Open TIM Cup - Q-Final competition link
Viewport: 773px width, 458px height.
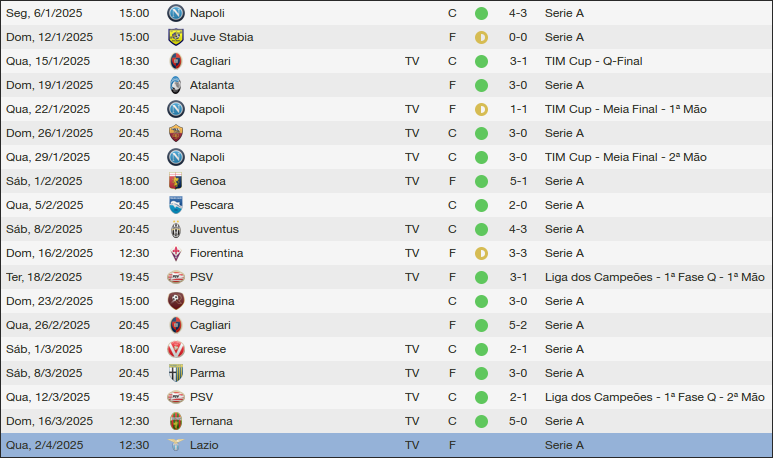point(593,61)
